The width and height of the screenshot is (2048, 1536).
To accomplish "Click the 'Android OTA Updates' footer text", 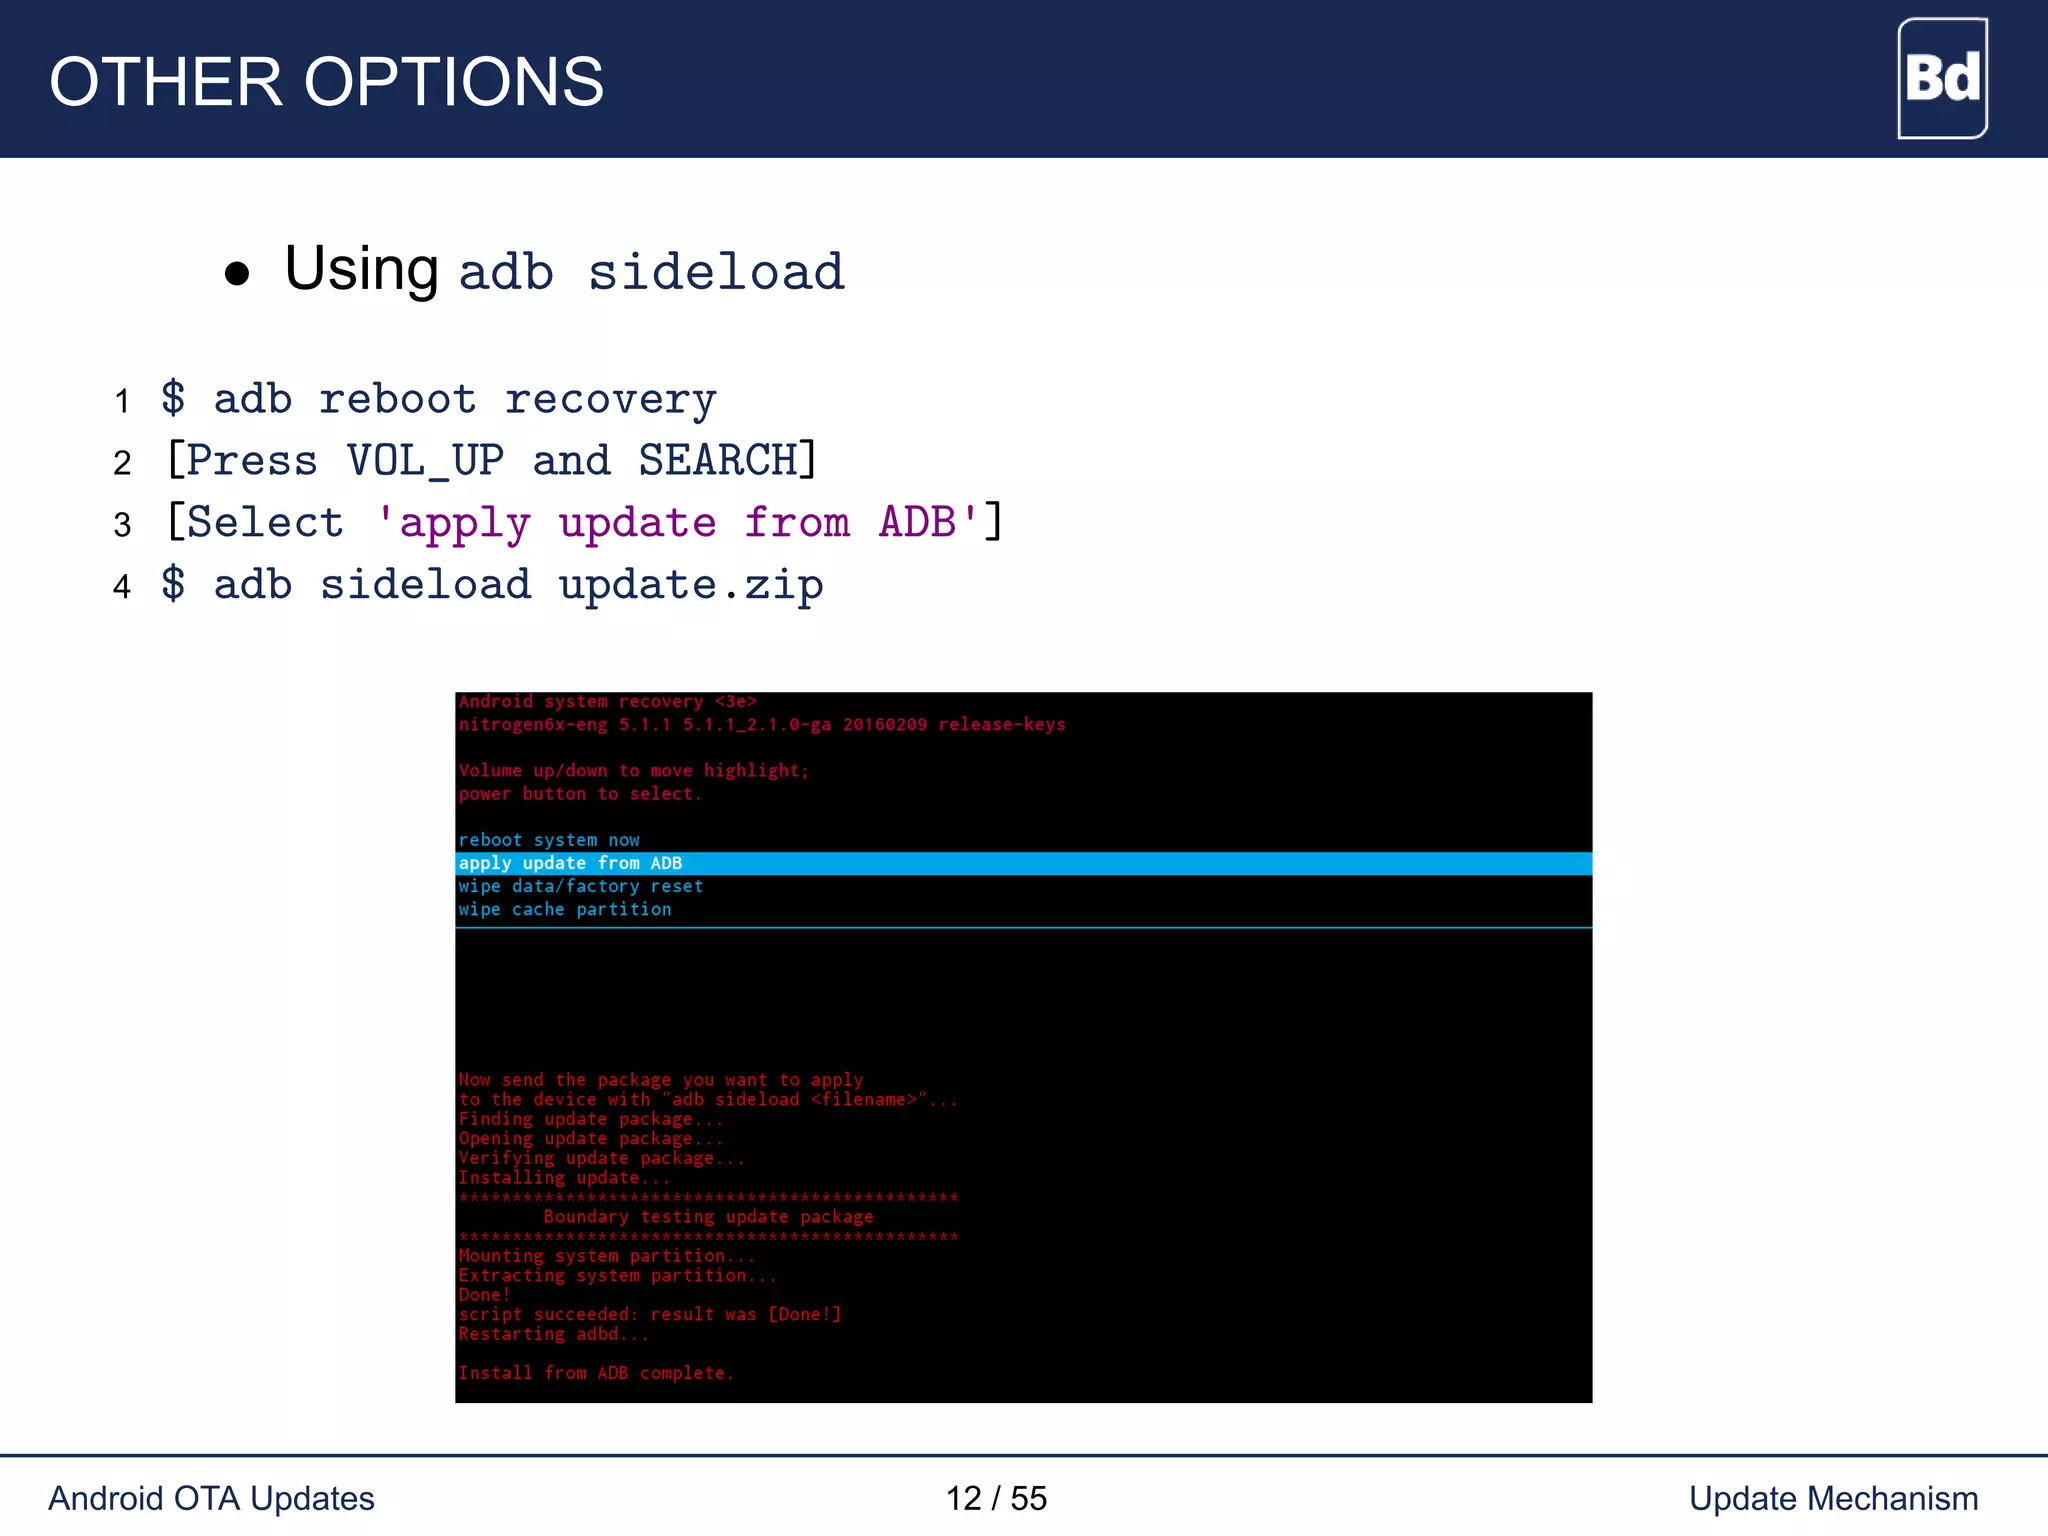I will (211, 1498).
